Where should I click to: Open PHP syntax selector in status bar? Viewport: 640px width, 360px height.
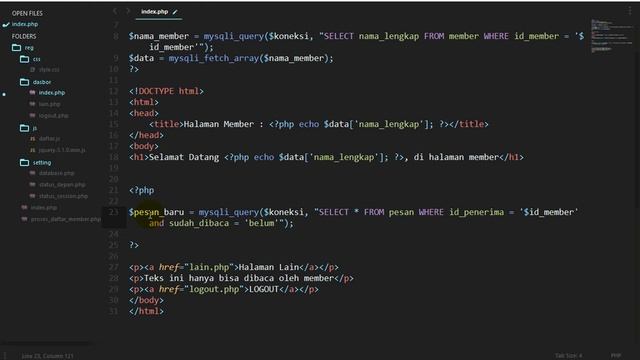click(616, 356)
